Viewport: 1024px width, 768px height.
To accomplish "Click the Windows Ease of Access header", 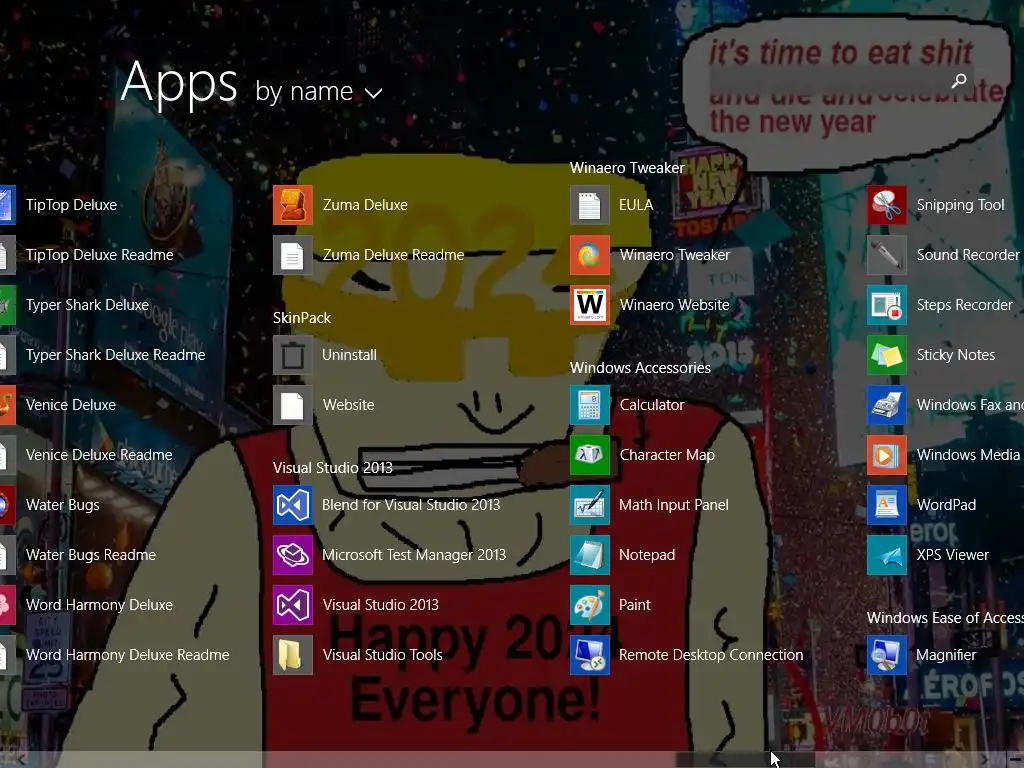I will pos(945,618).
